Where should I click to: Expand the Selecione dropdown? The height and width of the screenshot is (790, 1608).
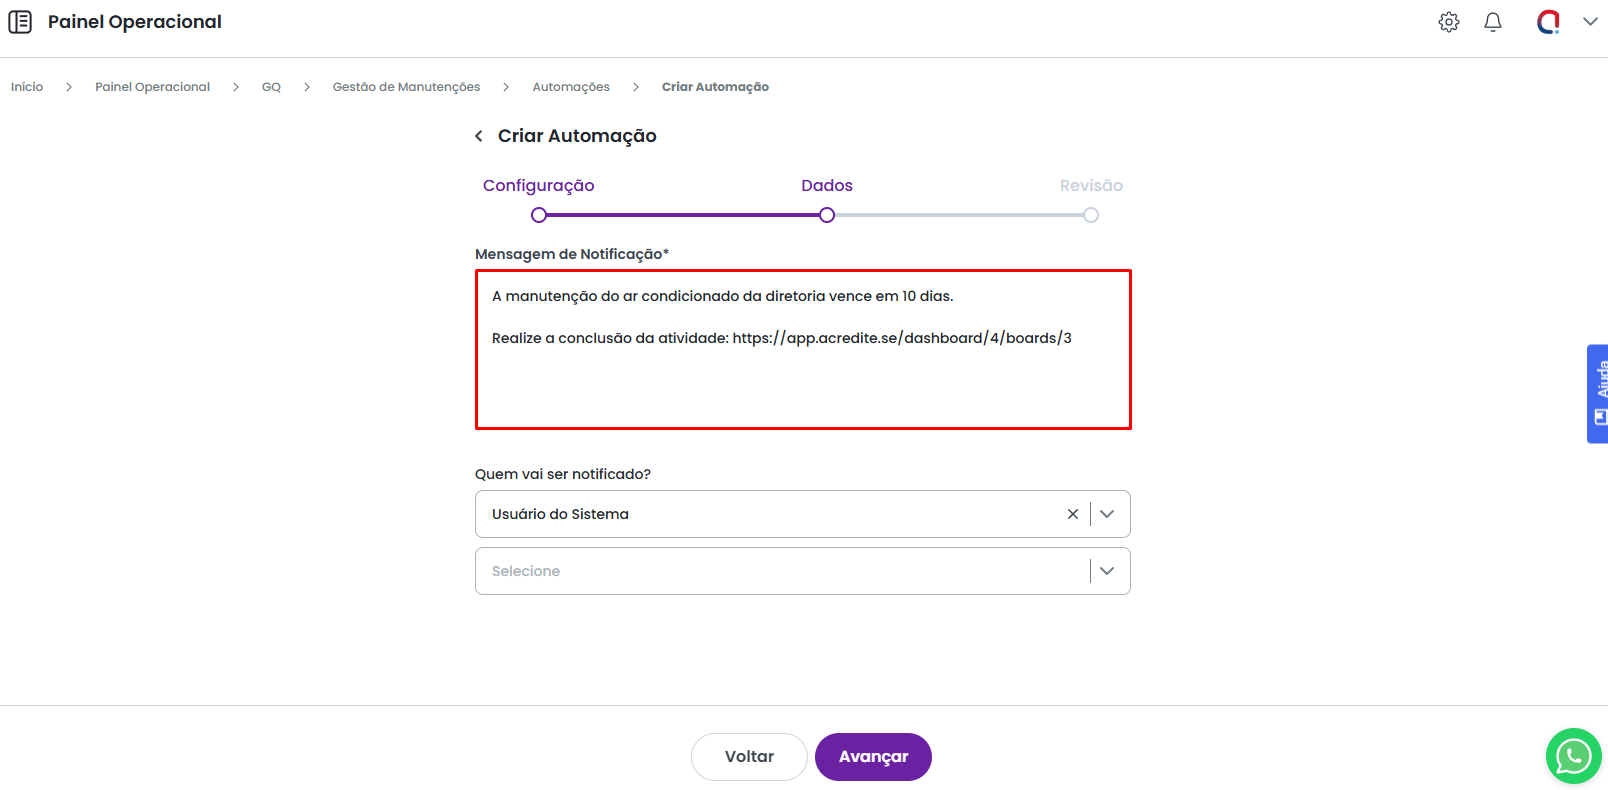click(1107, 571)
